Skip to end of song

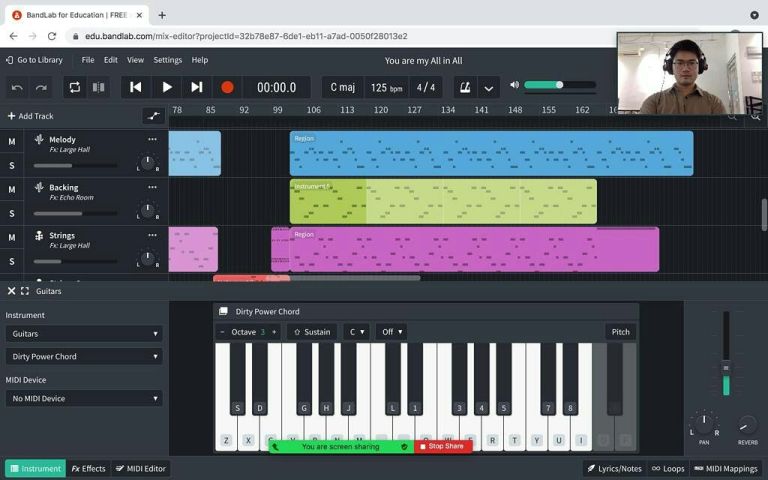[197, 87]
